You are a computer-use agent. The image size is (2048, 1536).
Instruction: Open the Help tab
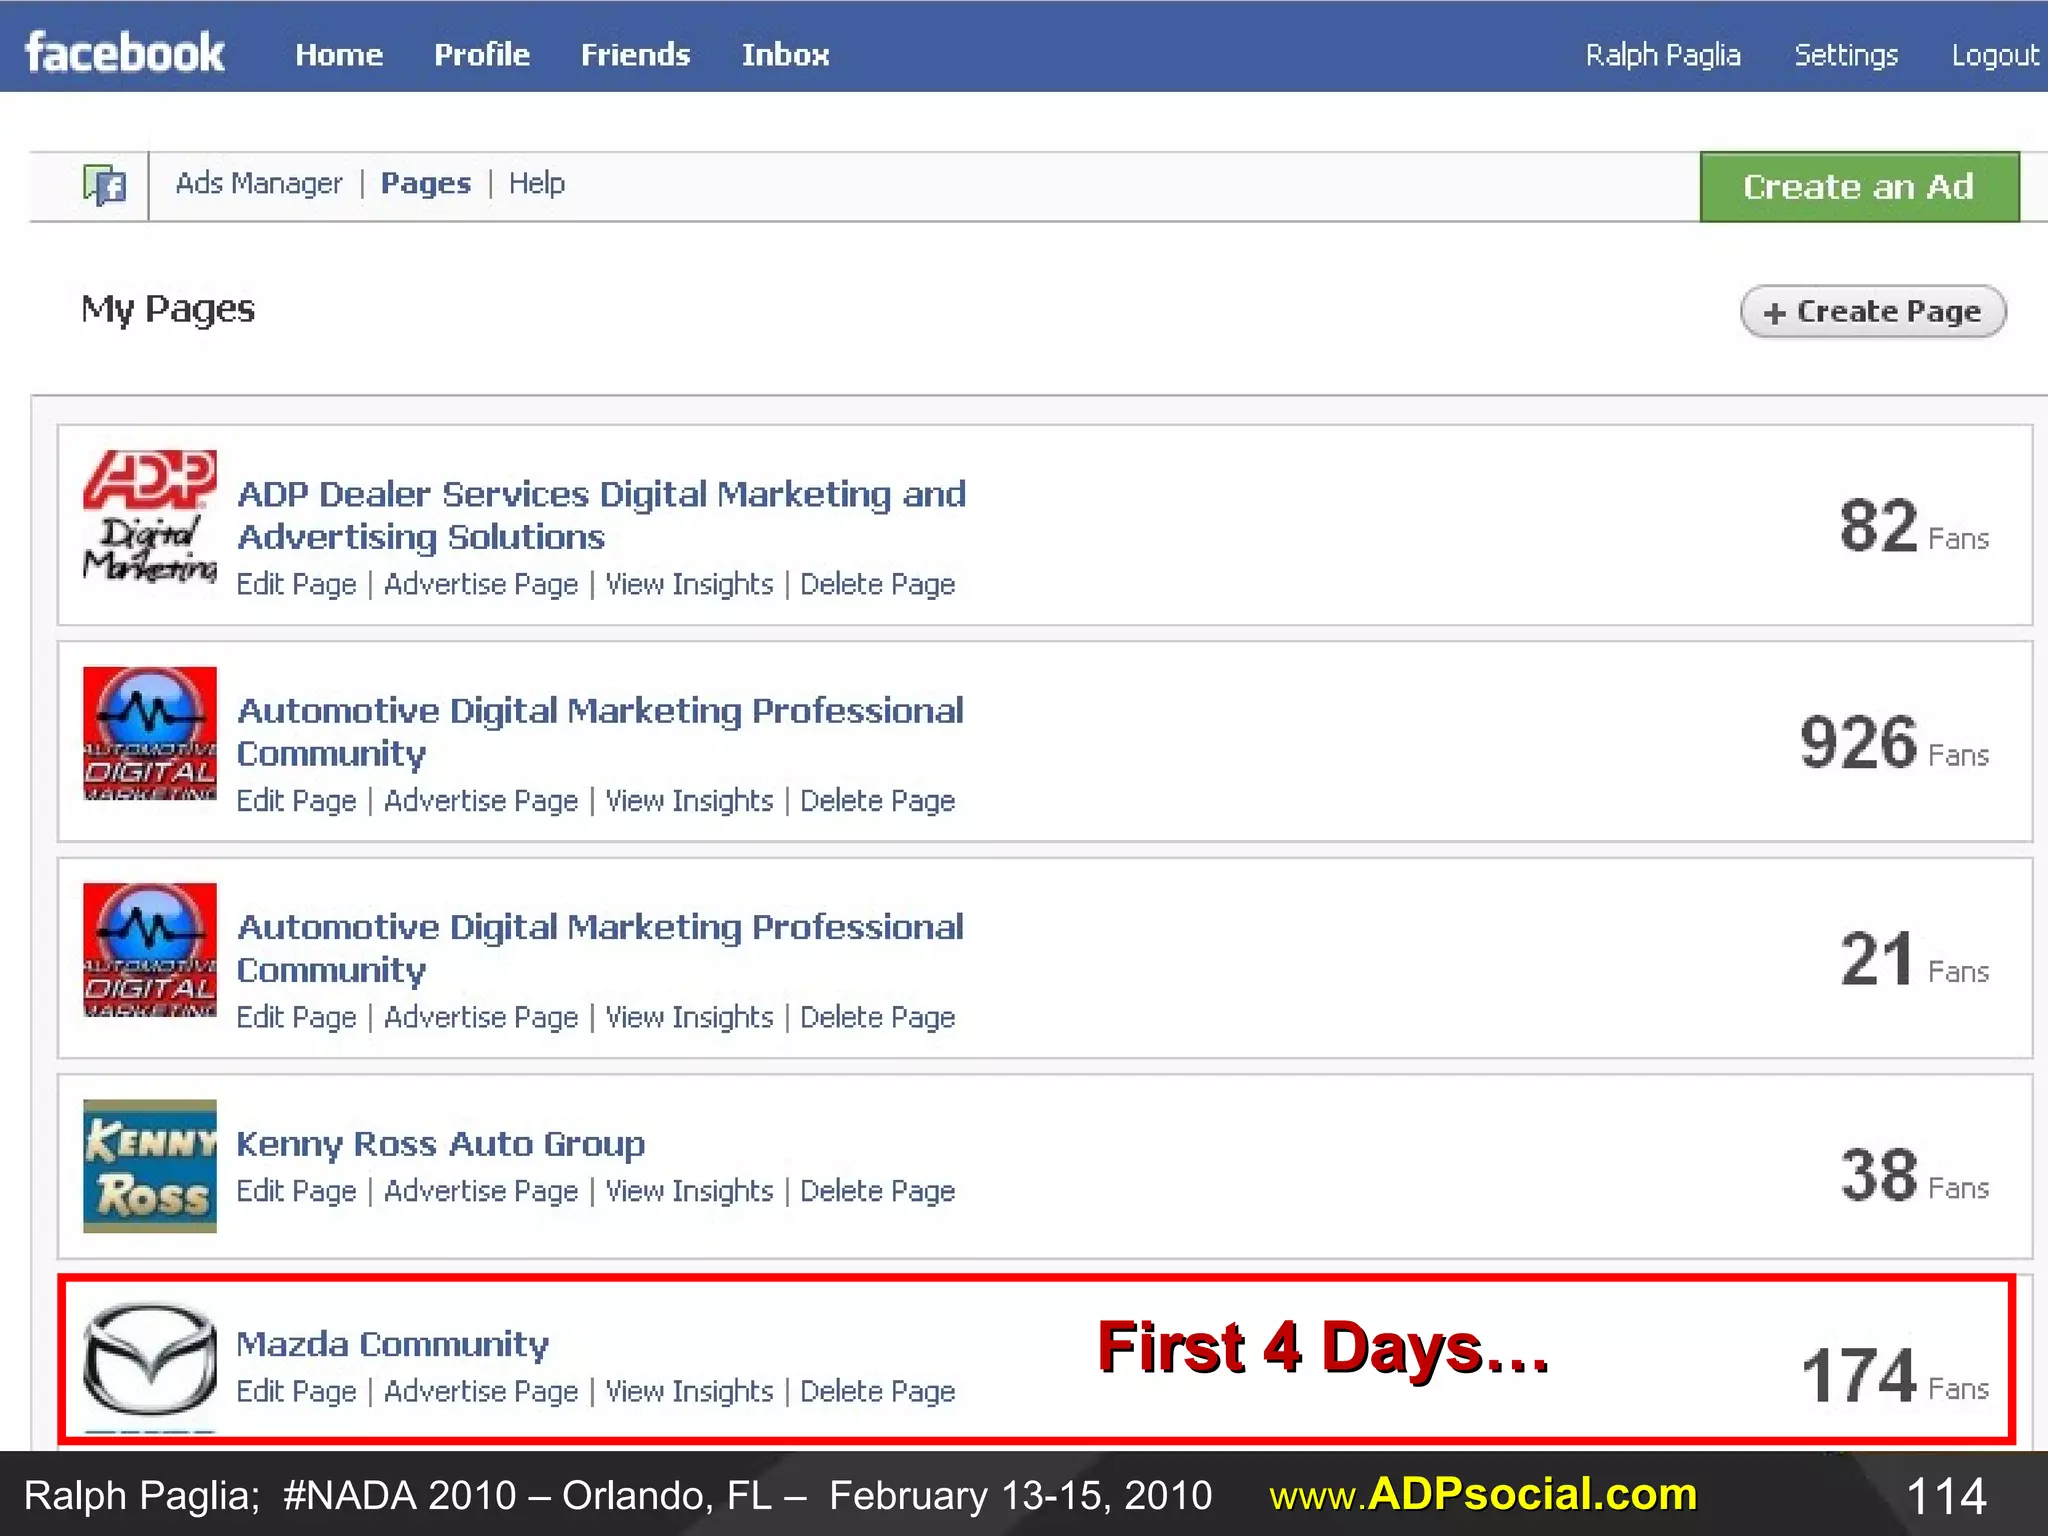537,184
